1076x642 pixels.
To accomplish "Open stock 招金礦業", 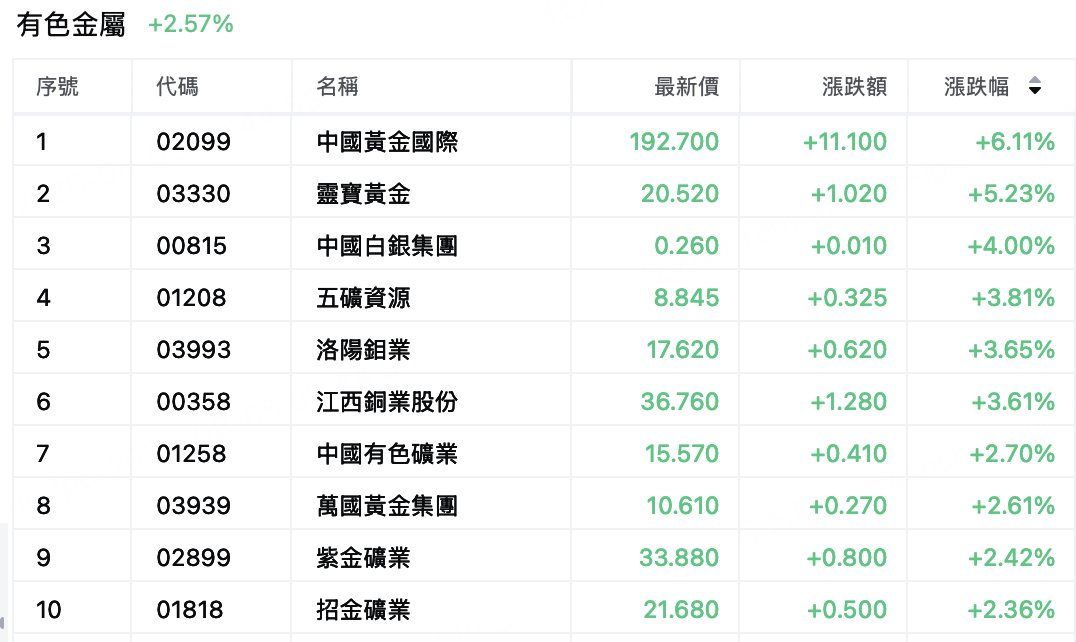I will click(x=363, y=610).
